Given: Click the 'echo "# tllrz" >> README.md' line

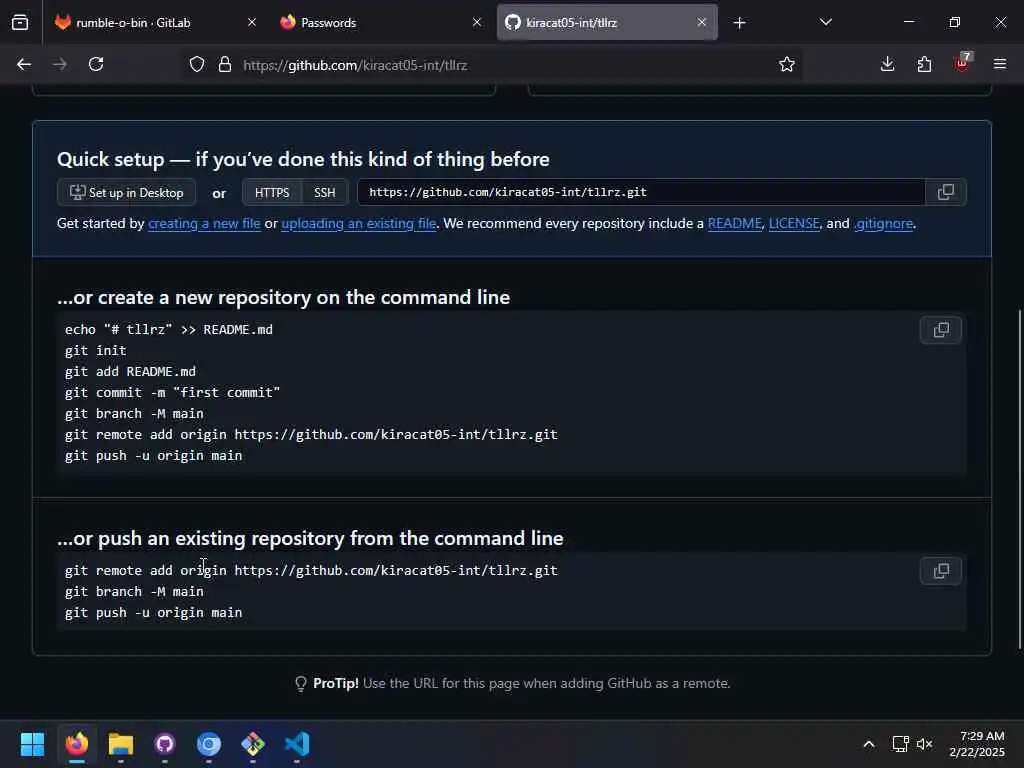Looking at the screenshot, I should (x=169, y=330).
